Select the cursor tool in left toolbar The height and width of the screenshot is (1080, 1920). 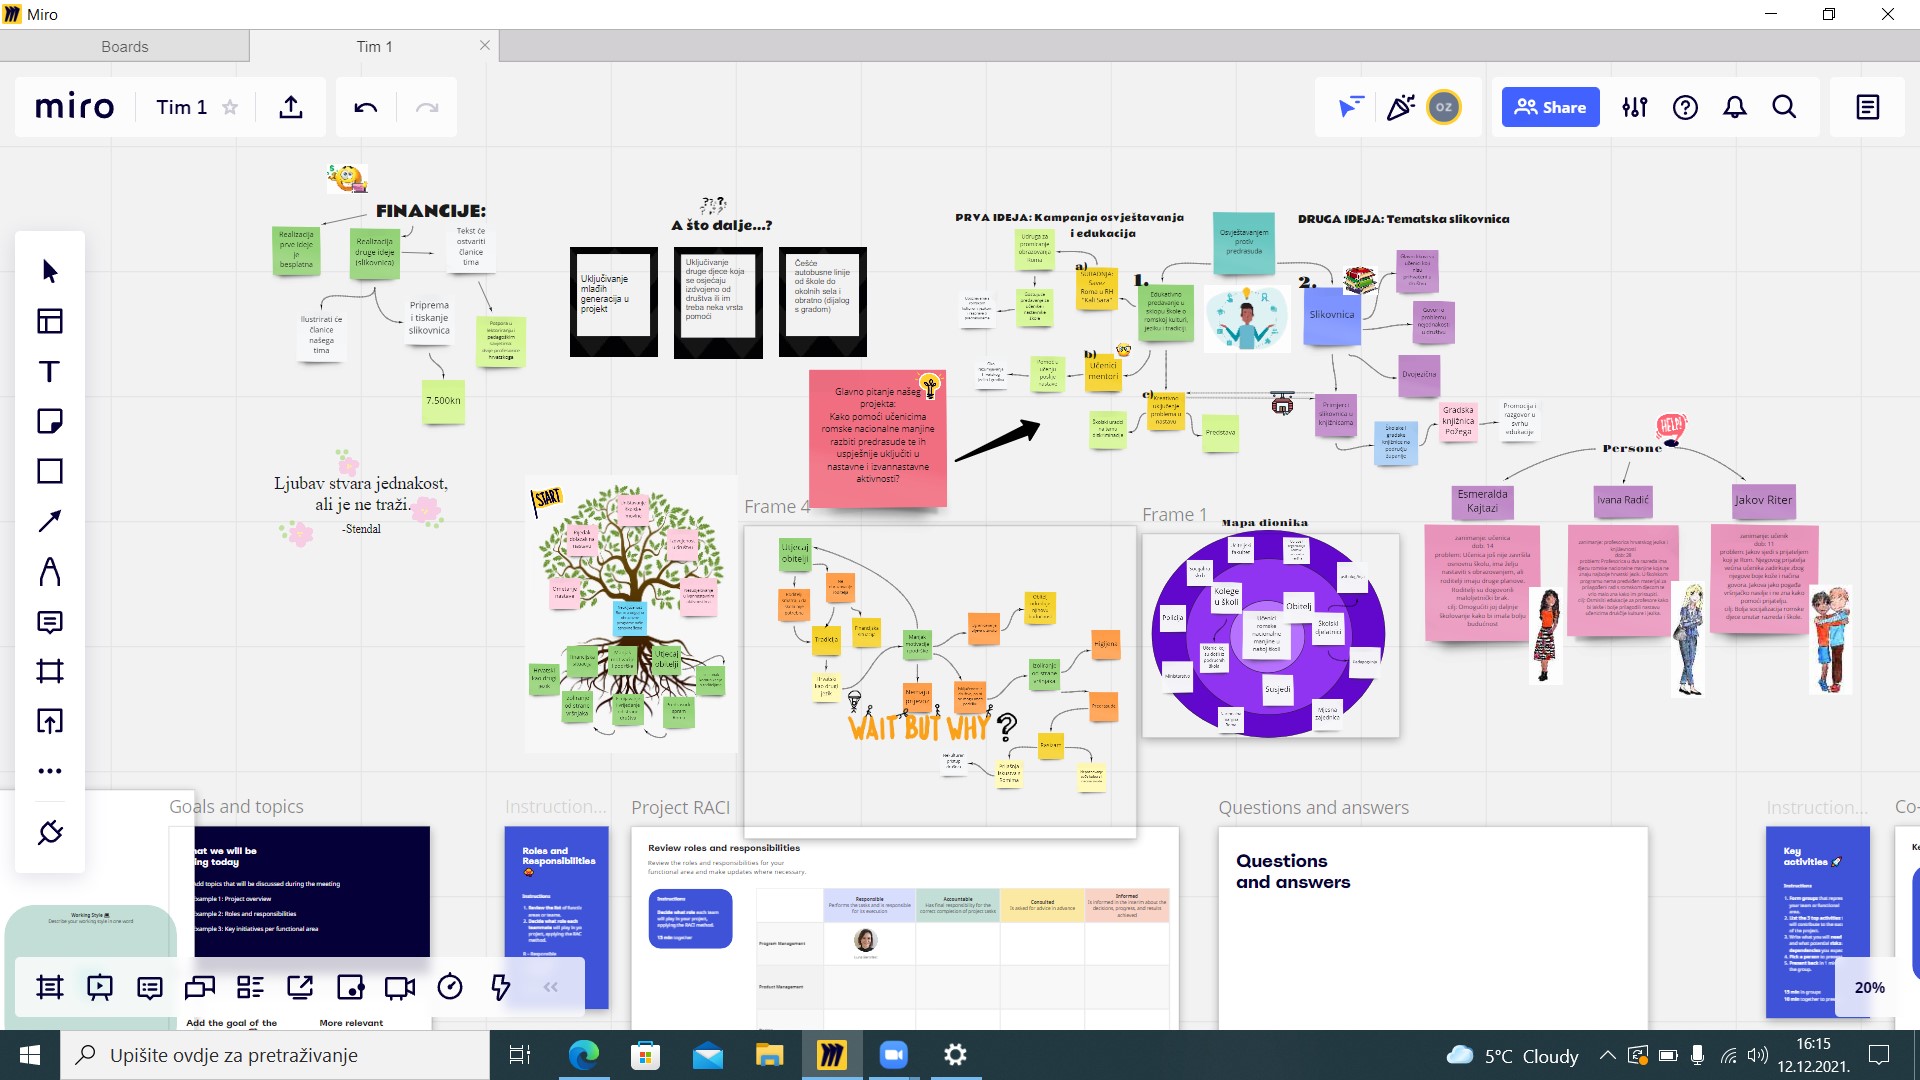tap(50, 271)
